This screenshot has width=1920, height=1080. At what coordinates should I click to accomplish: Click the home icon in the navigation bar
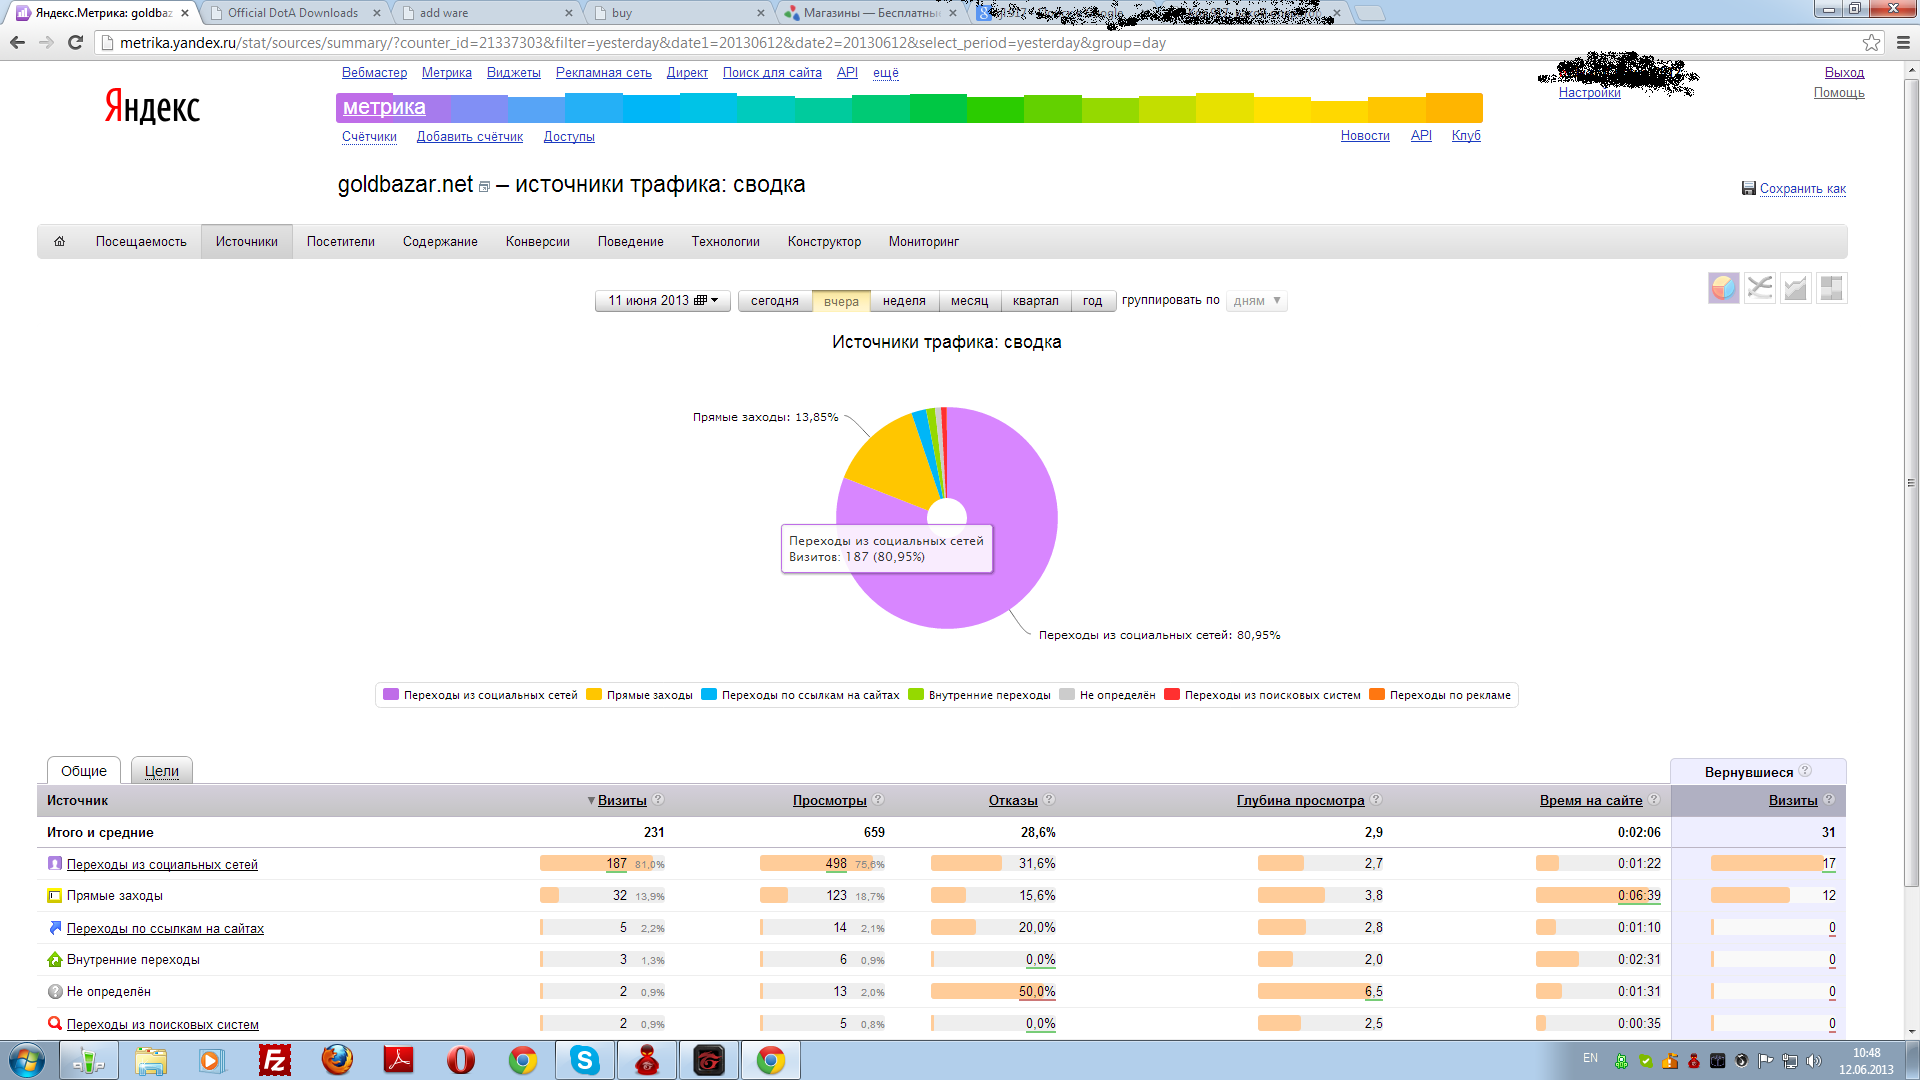tap(59, 241)
